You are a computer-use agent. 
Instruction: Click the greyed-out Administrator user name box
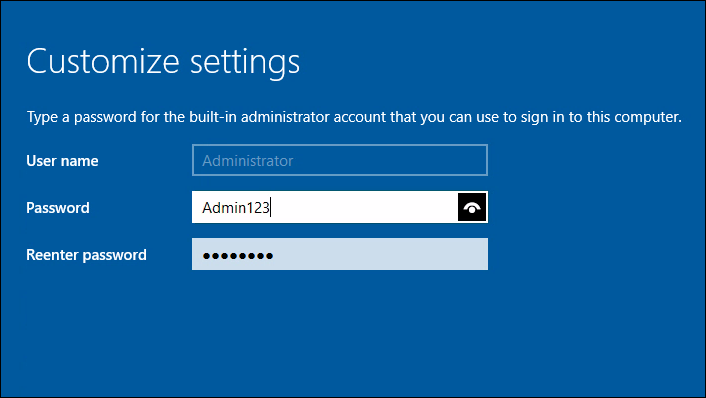click(340, 160)
